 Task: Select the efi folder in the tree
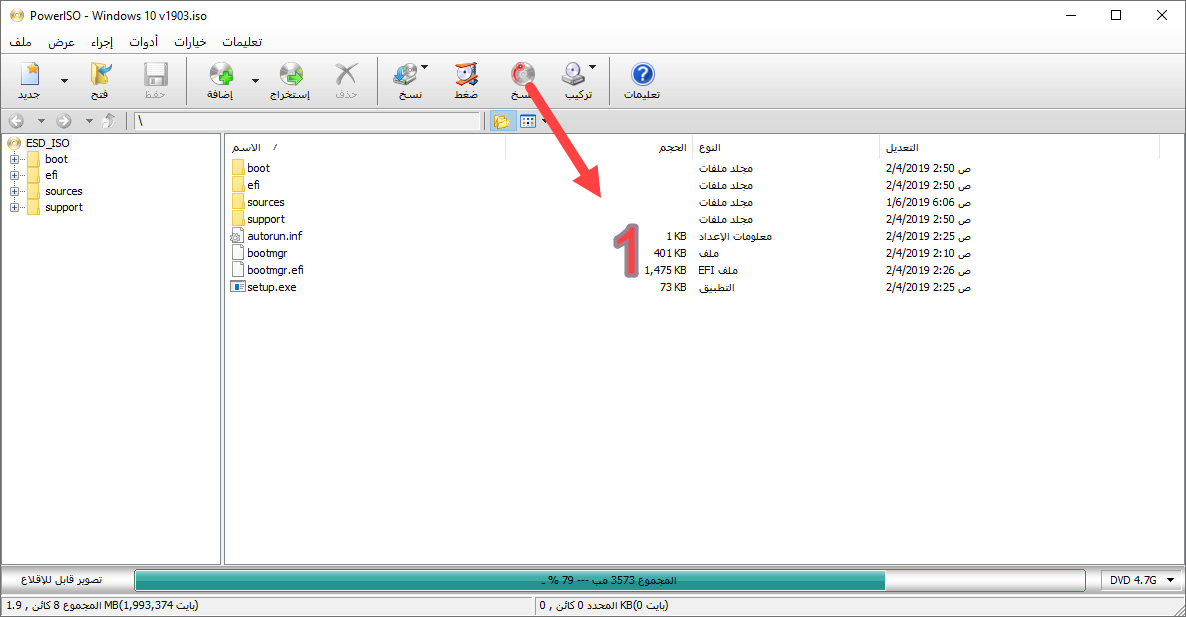pos(51,175)
